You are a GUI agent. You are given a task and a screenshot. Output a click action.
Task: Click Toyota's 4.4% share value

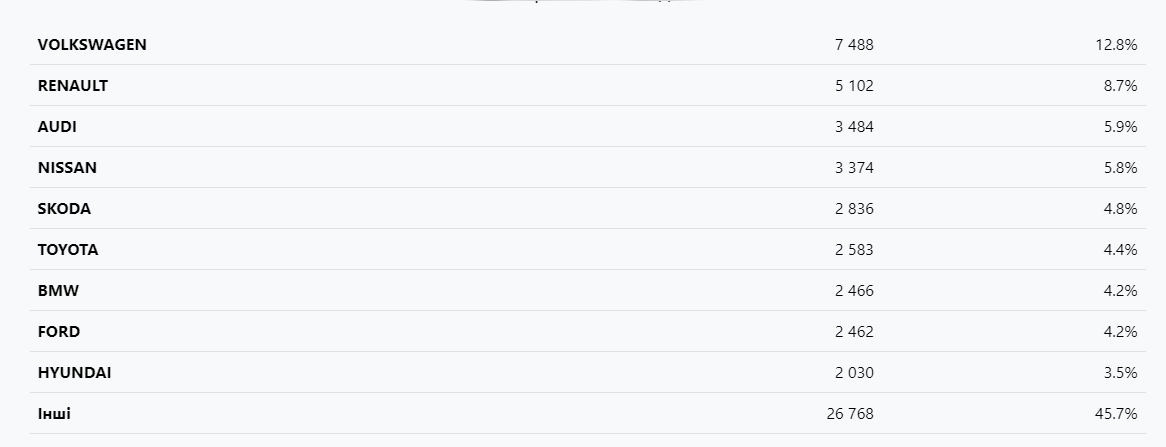[1120, 250]
